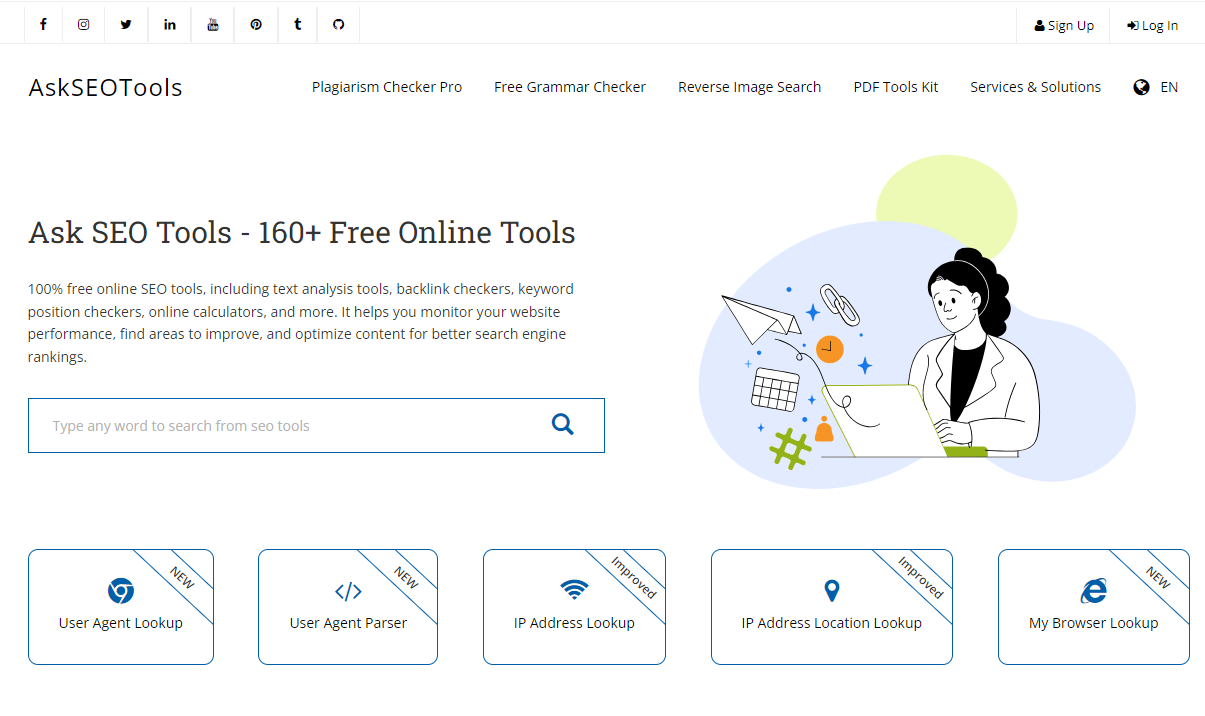Open the Pinterest social icon
Viewport: 1205px width, 716px height.
256,25
